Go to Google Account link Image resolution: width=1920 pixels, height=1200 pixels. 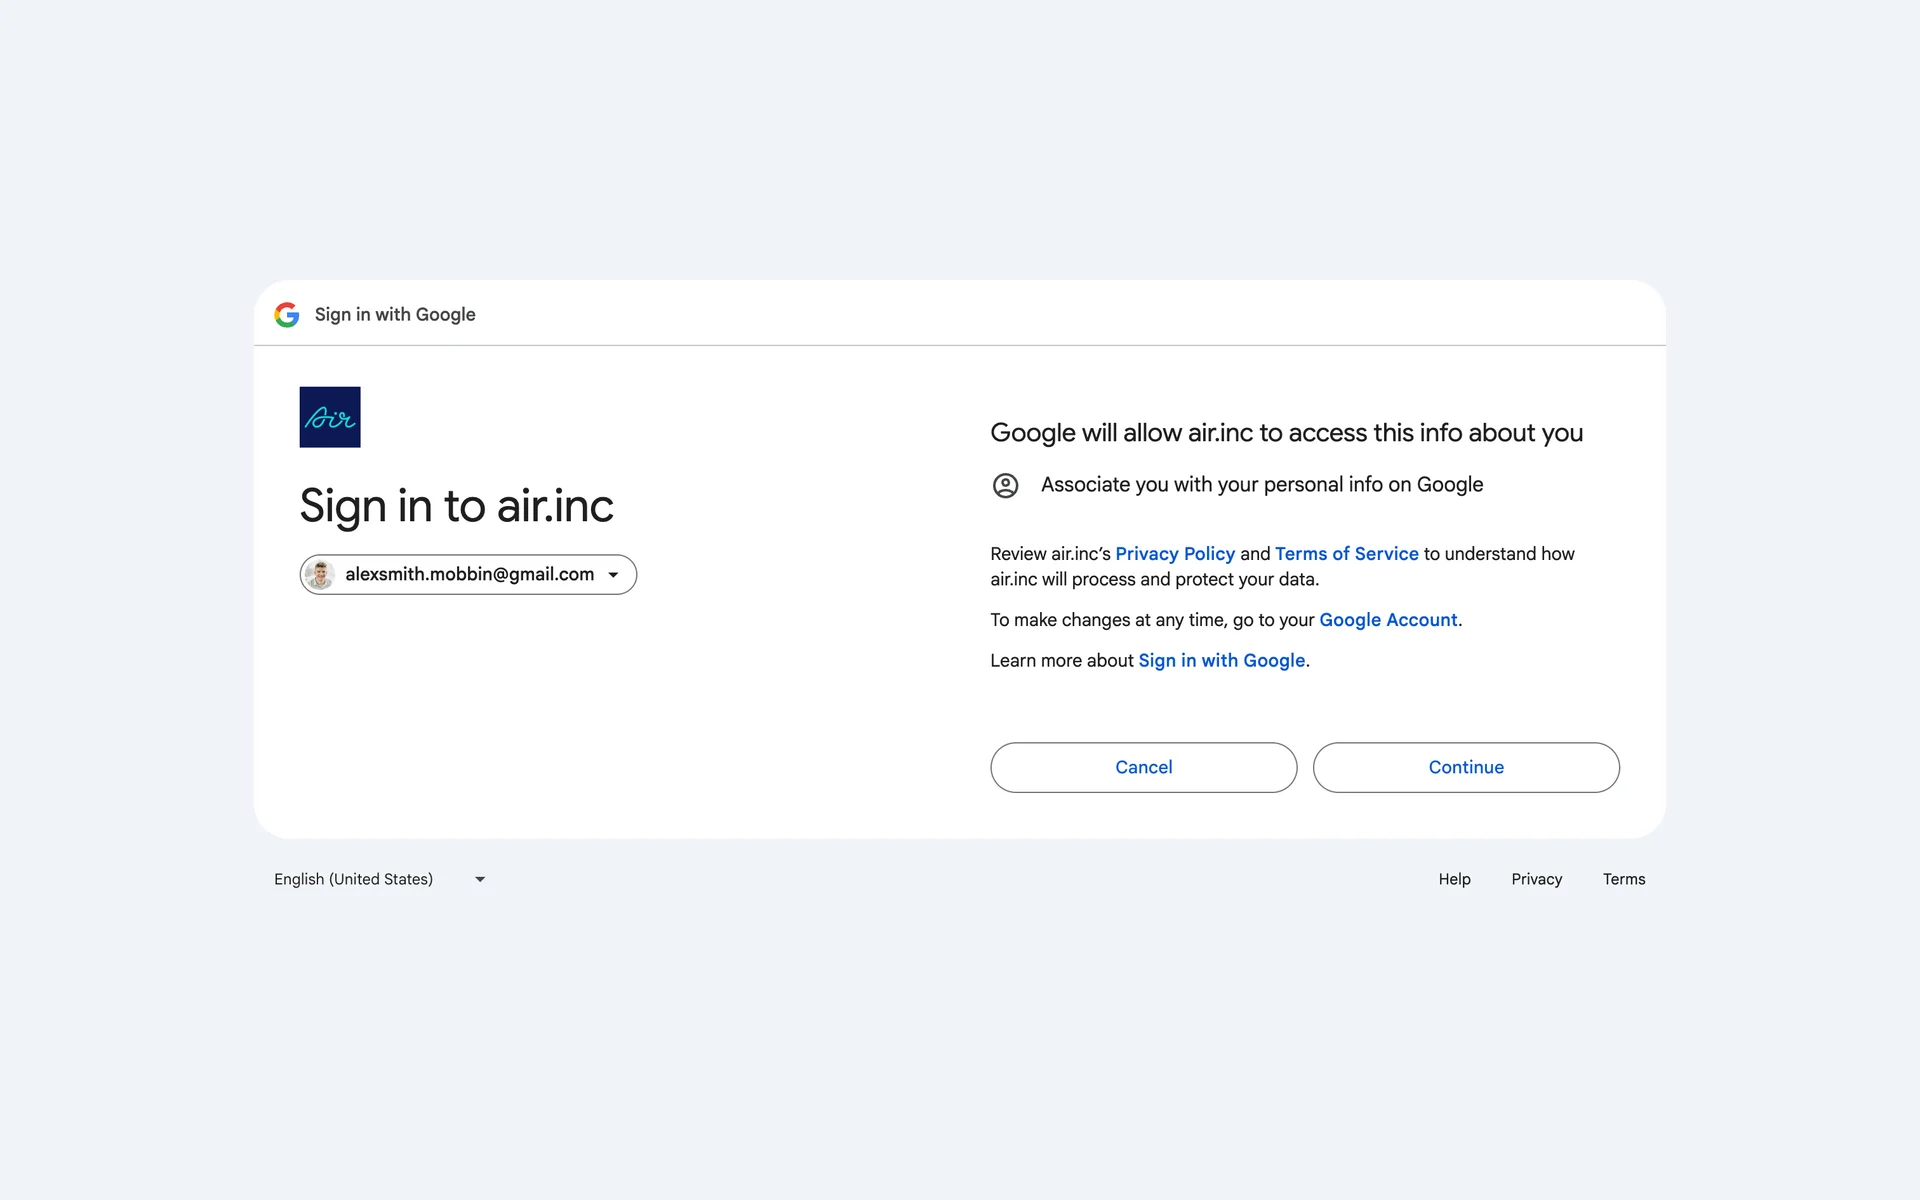coord(1388,620)
